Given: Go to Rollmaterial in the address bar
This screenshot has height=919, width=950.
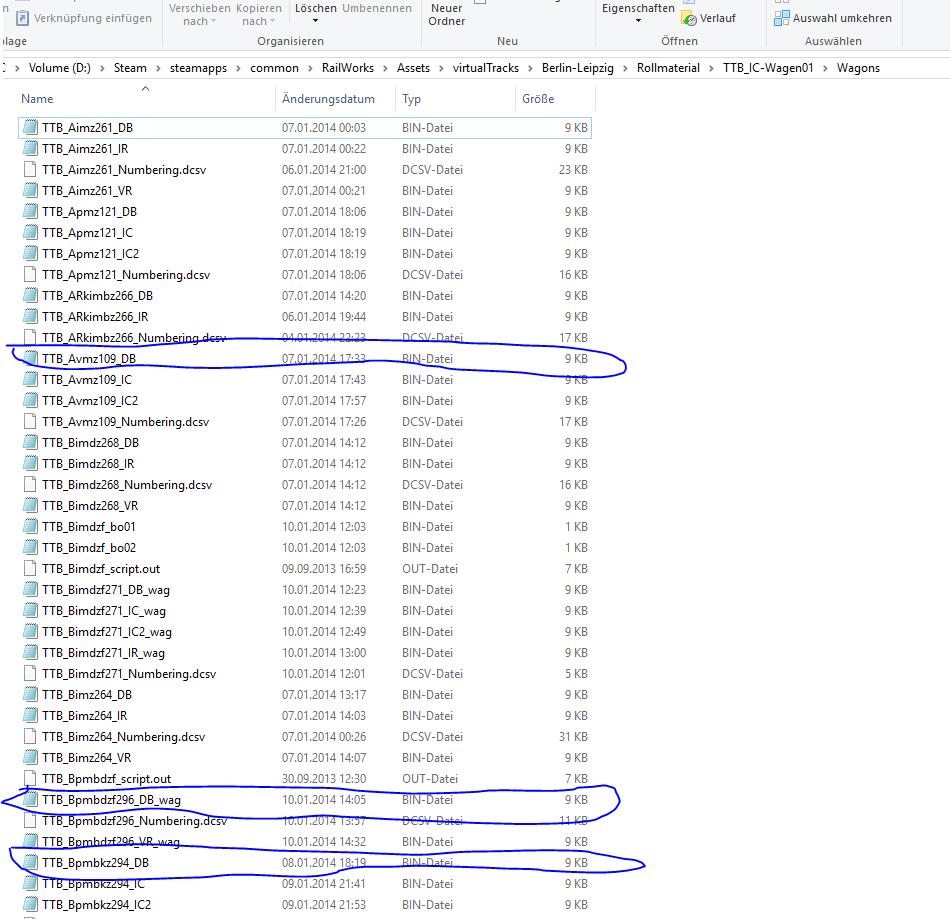Looking at the screenshot, I should (668, 68).
